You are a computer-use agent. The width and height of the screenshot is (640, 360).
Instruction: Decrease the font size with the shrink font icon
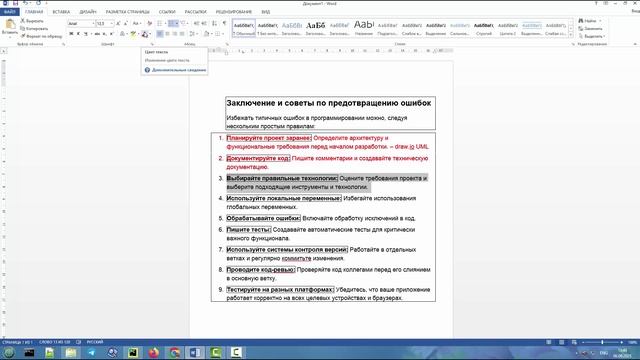(125, 23)
